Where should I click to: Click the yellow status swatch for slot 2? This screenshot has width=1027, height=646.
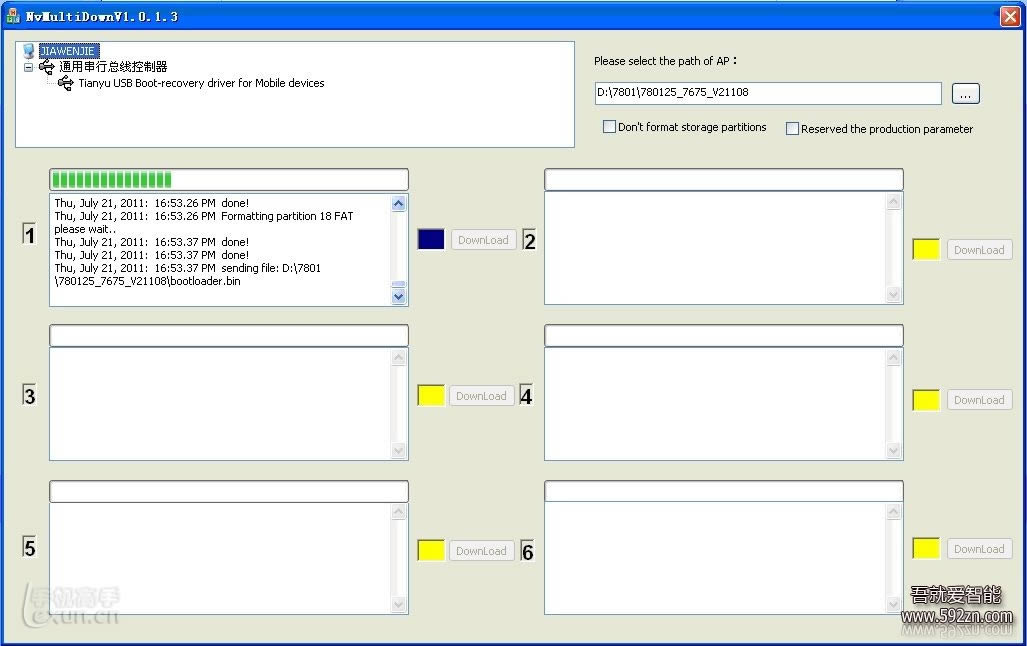point(926,250)
